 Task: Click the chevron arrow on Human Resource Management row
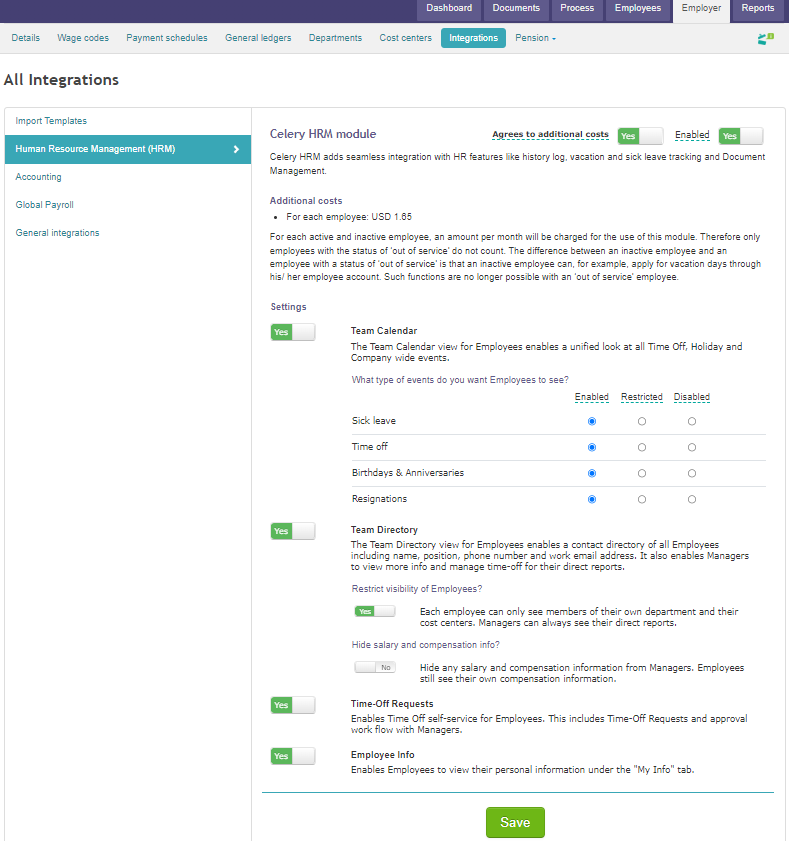pos(236,149)
